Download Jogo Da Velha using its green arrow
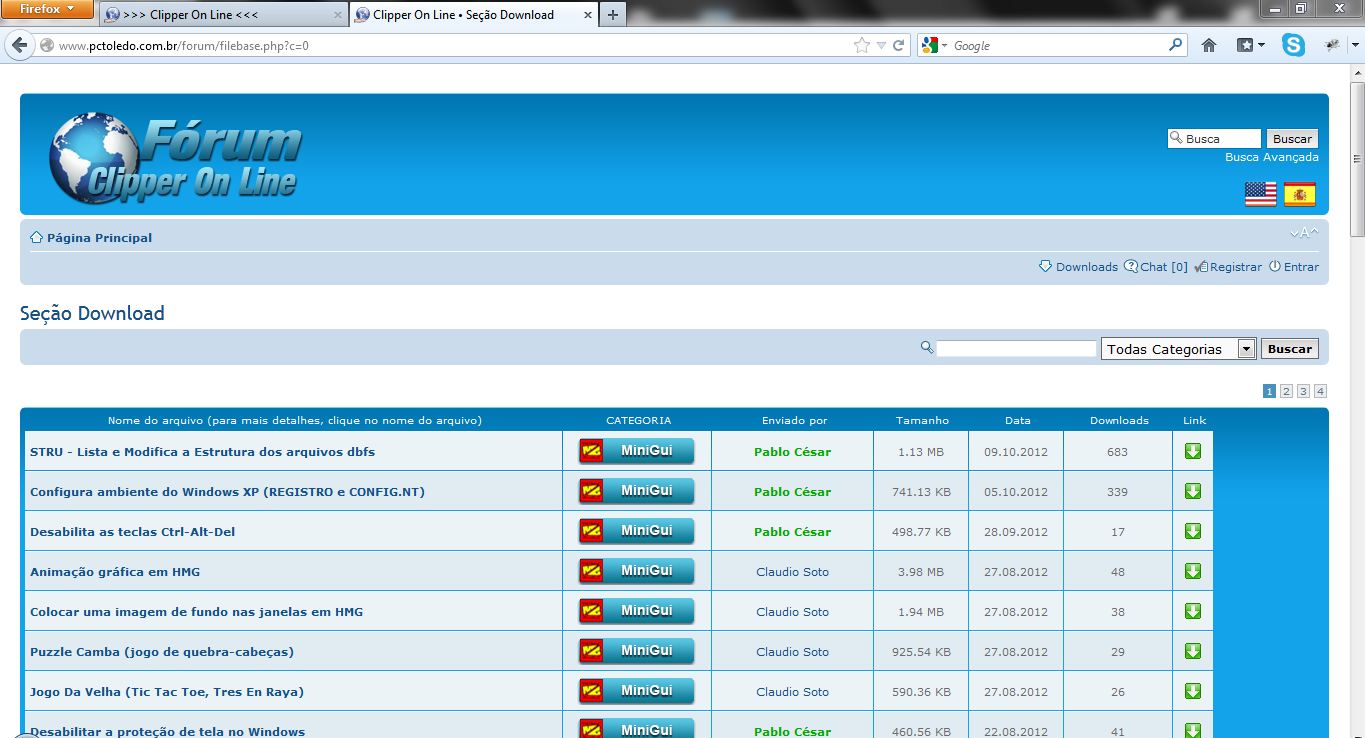 [1192, 691]
